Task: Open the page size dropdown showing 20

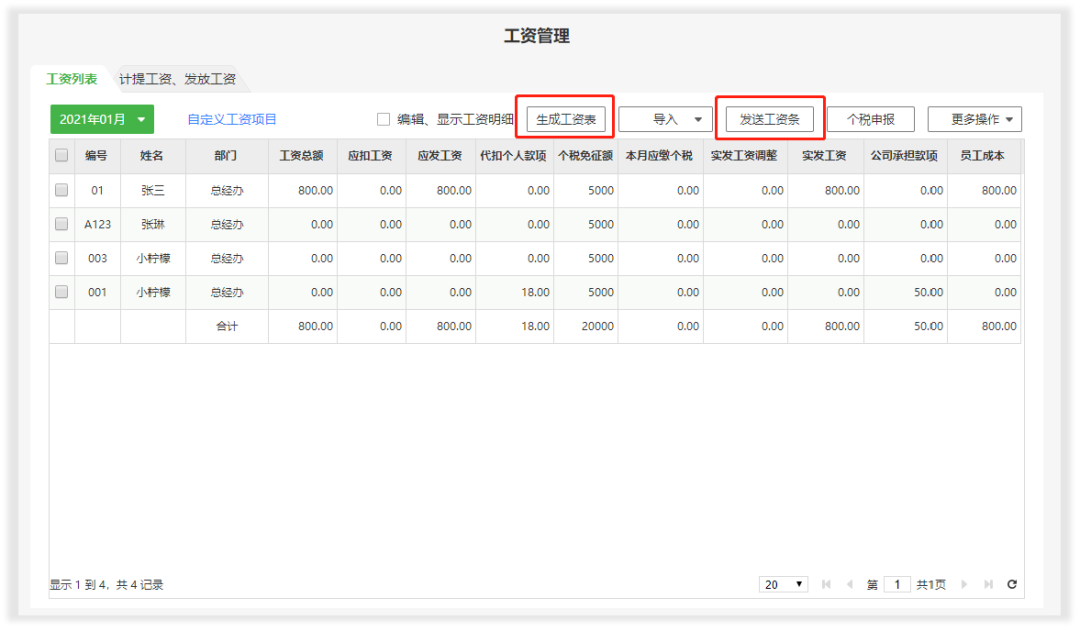Action: (x=783, y=584)
